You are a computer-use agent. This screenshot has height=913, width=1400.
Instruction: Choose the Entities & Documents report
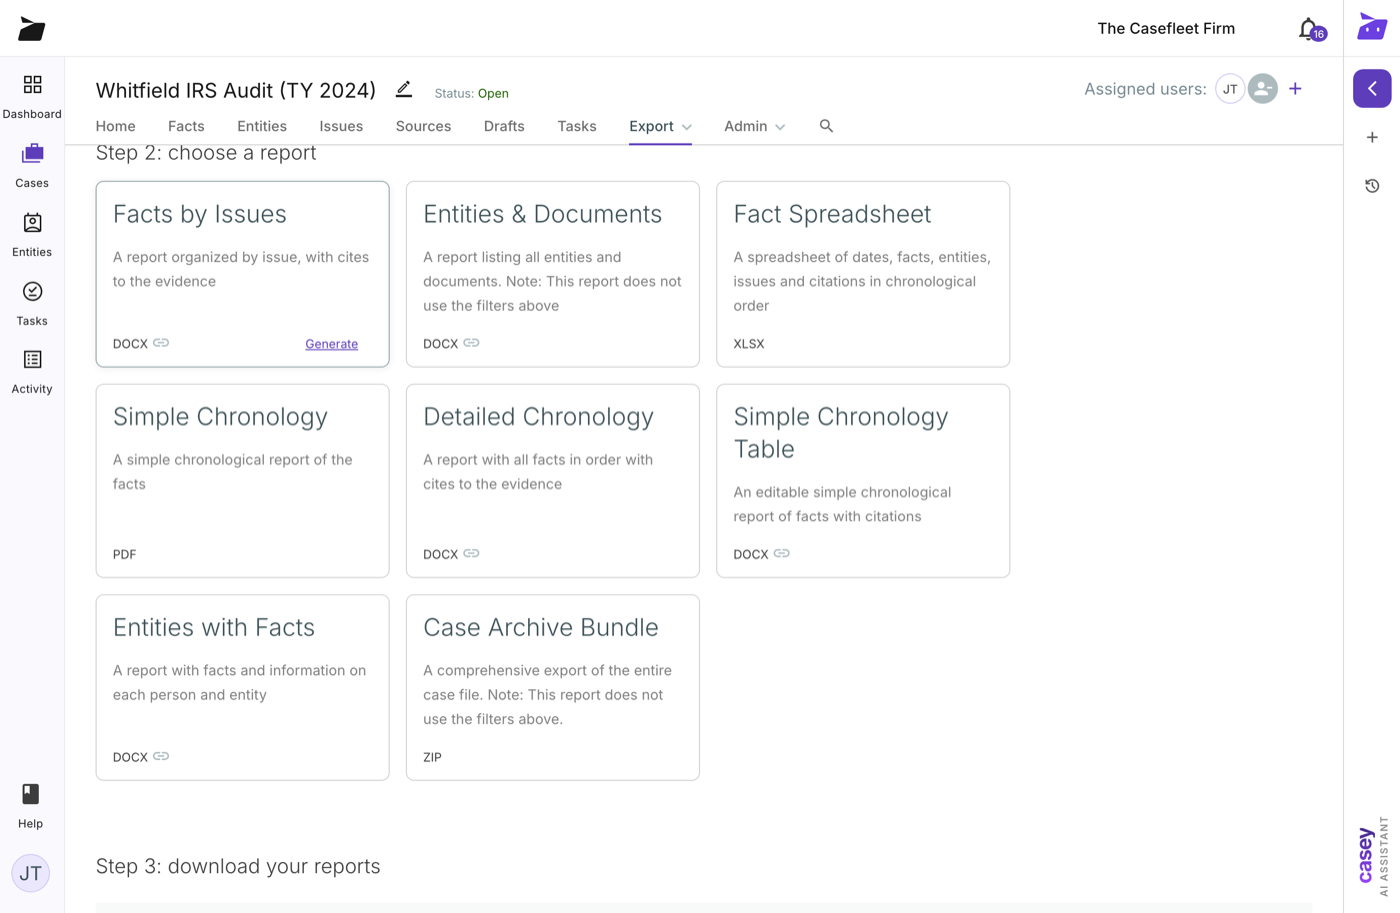pos(553,274)
